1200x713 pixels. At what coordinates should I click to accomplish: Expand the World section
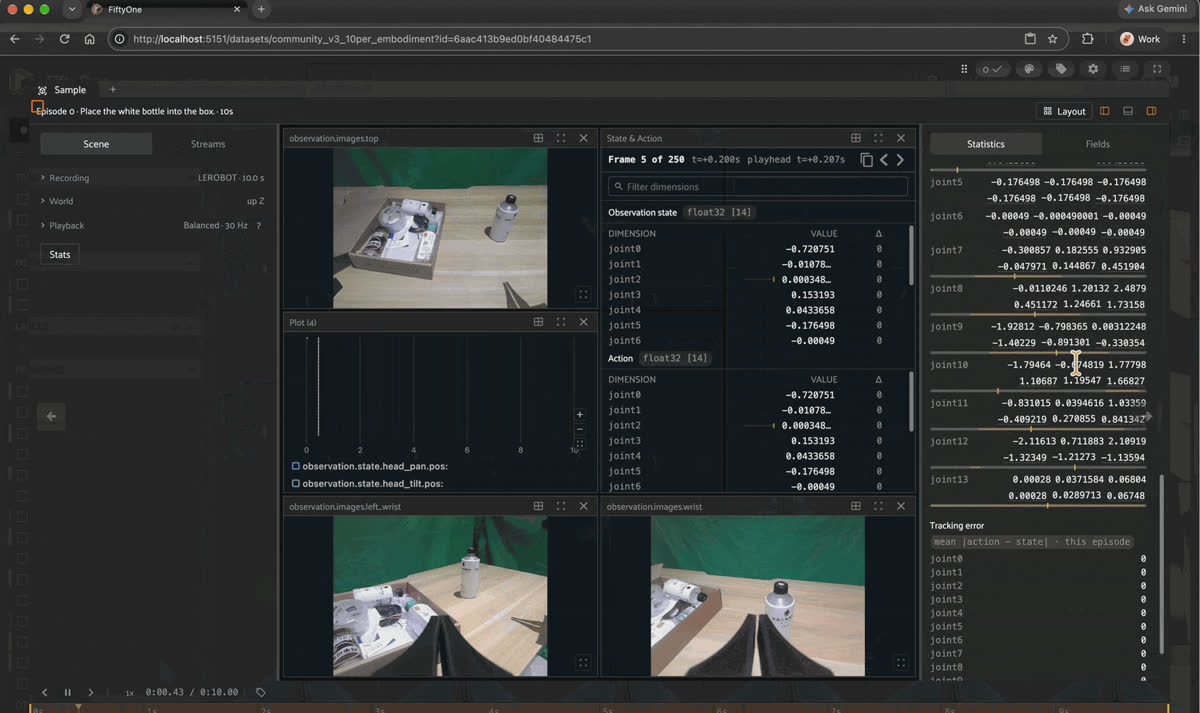coord(151,201)
